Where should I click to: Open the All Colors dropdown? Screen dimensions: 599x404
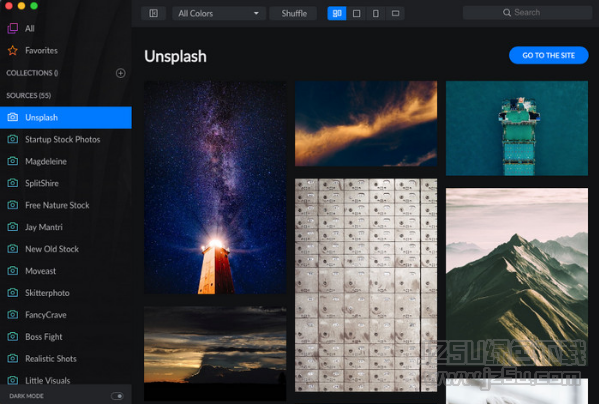pyautogui.click(x=219, y=13)
